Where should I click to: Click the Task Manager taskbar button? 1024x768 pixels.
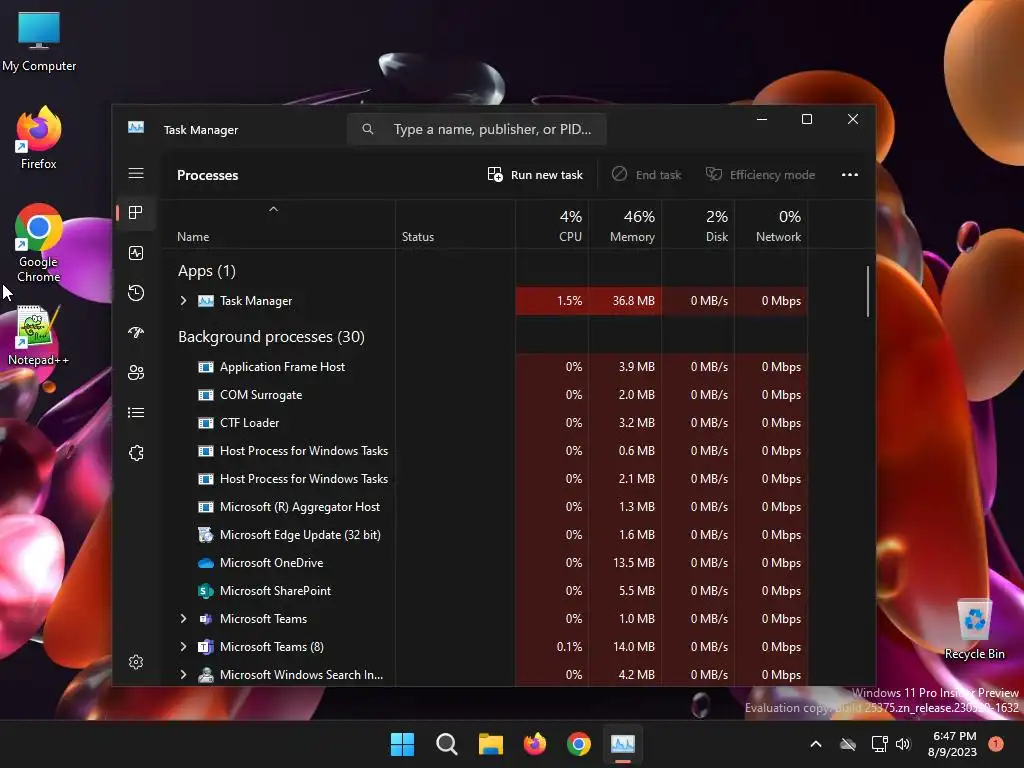[622, 744]
